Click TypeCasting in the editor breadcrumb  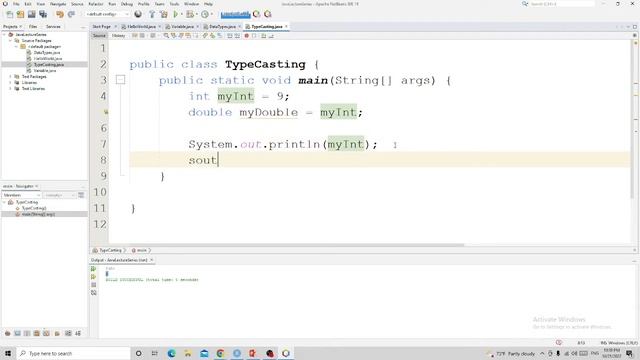[x=110, y=250]
